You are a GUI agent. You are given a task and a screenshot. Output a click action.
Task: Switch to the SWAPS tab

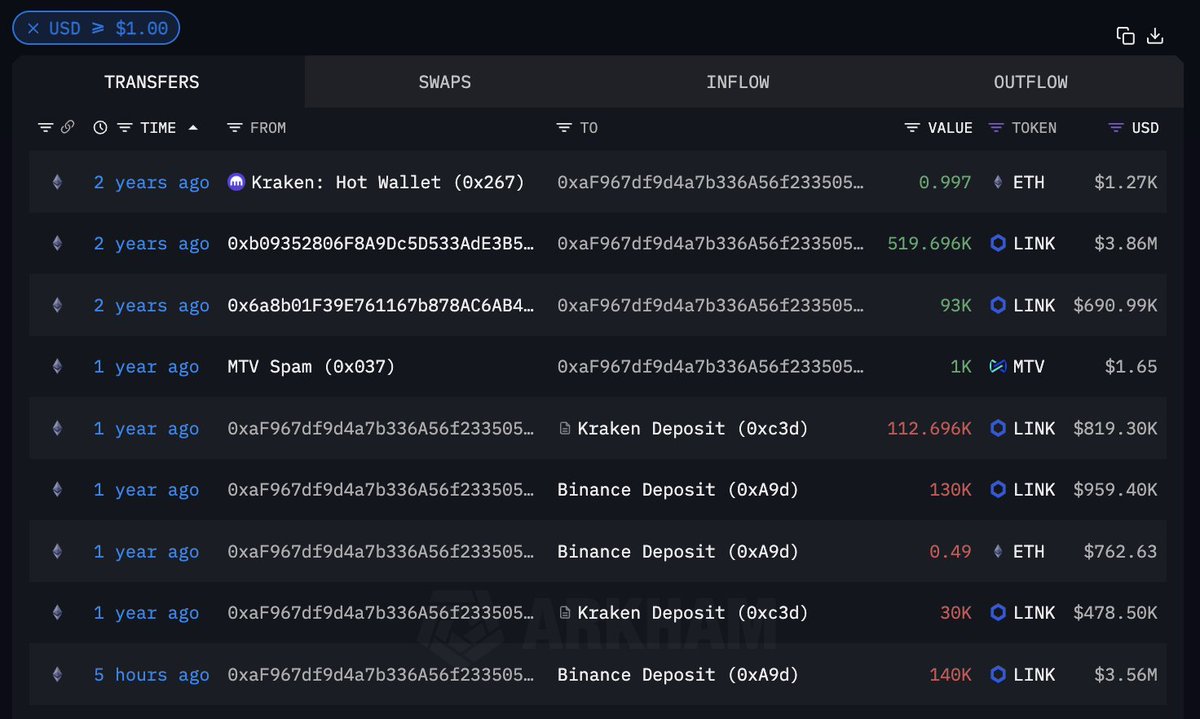445,82
